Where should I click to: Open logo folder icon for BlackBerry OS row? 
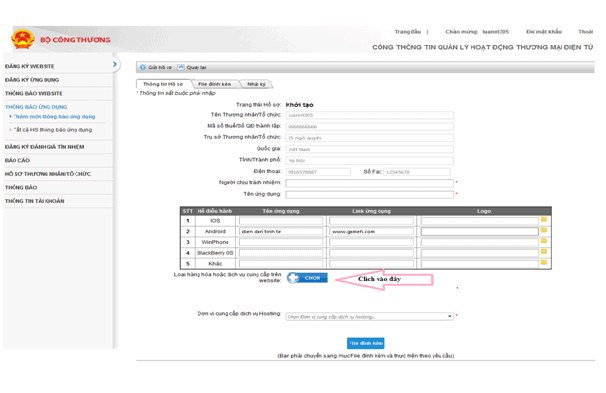[x=544, y=252]
